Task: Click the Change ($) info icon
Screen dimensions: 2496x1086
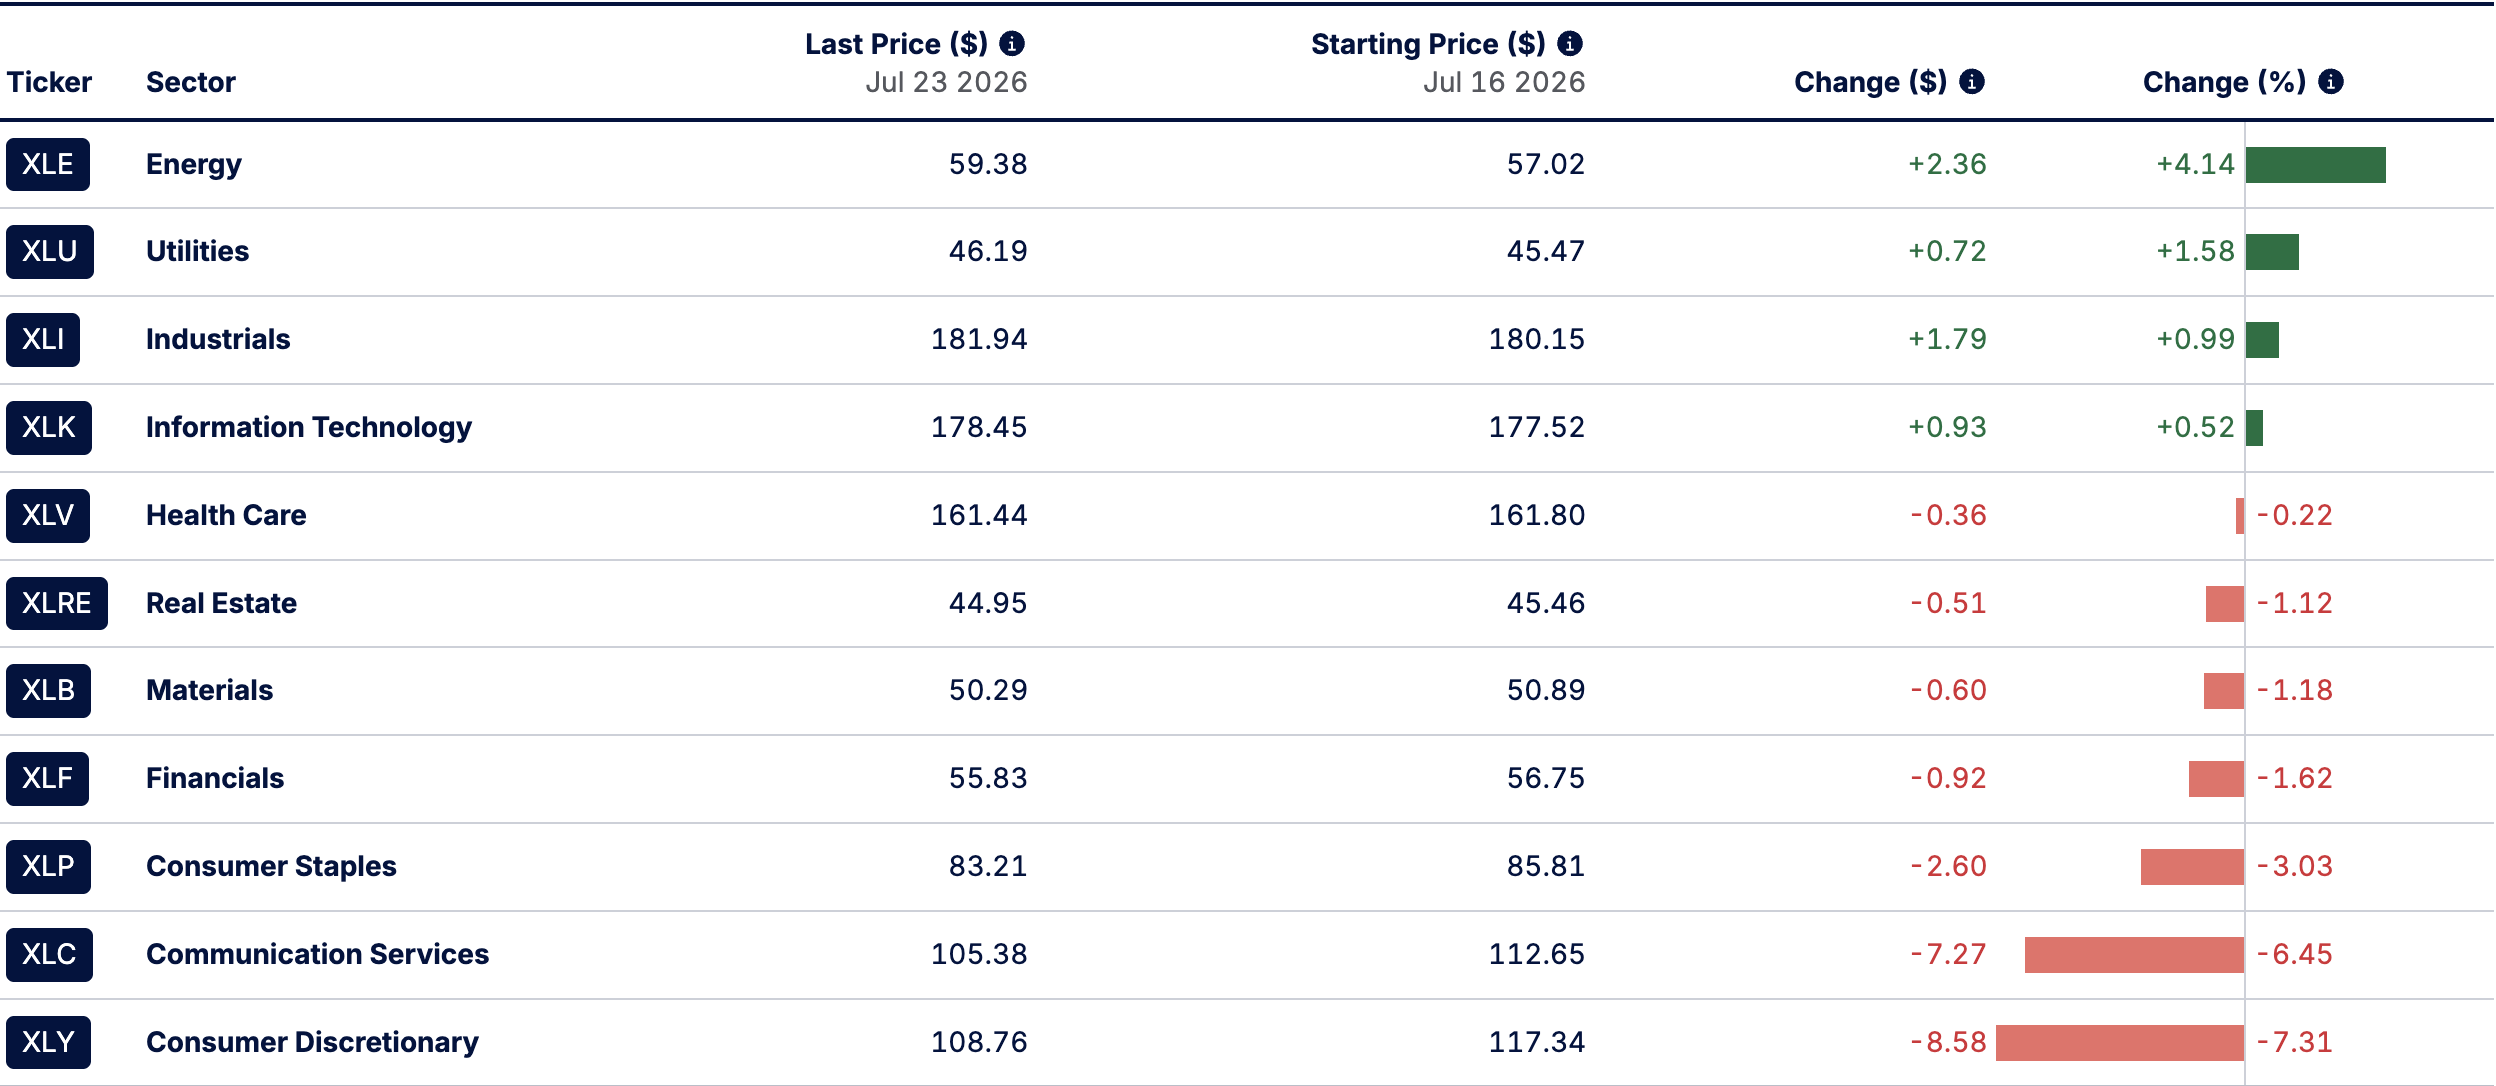Action: pos(1972,82)
